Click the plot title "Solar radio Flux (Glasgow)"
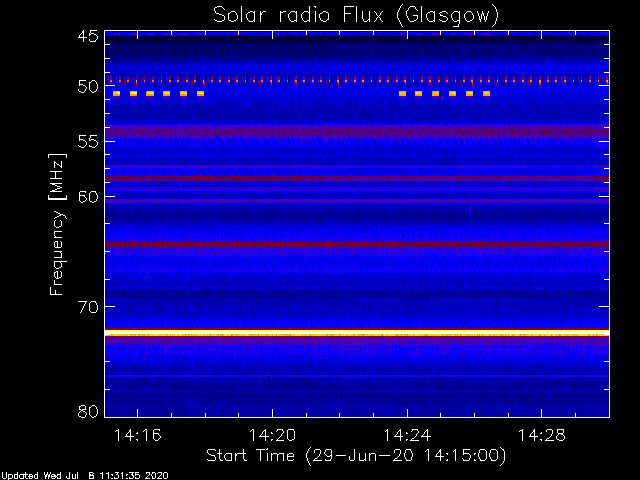The height and width of the screenshot is (480, 640). [356, 16]
